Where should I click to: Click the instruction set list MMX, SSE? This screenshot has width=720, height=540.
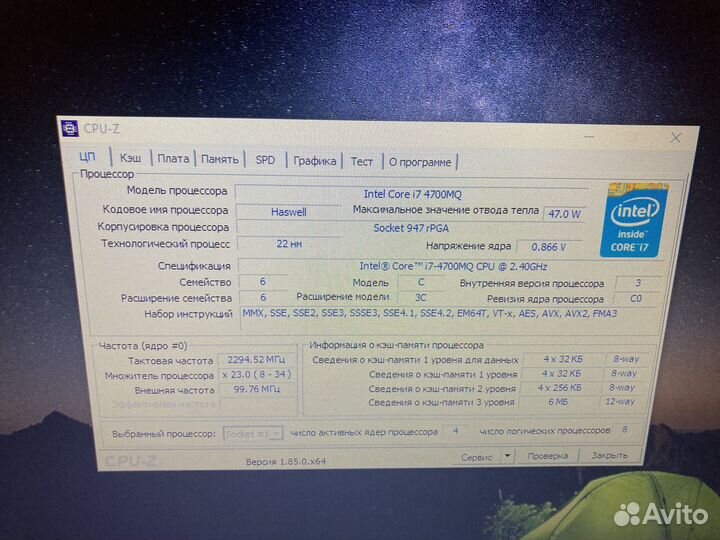click(429, 314)
